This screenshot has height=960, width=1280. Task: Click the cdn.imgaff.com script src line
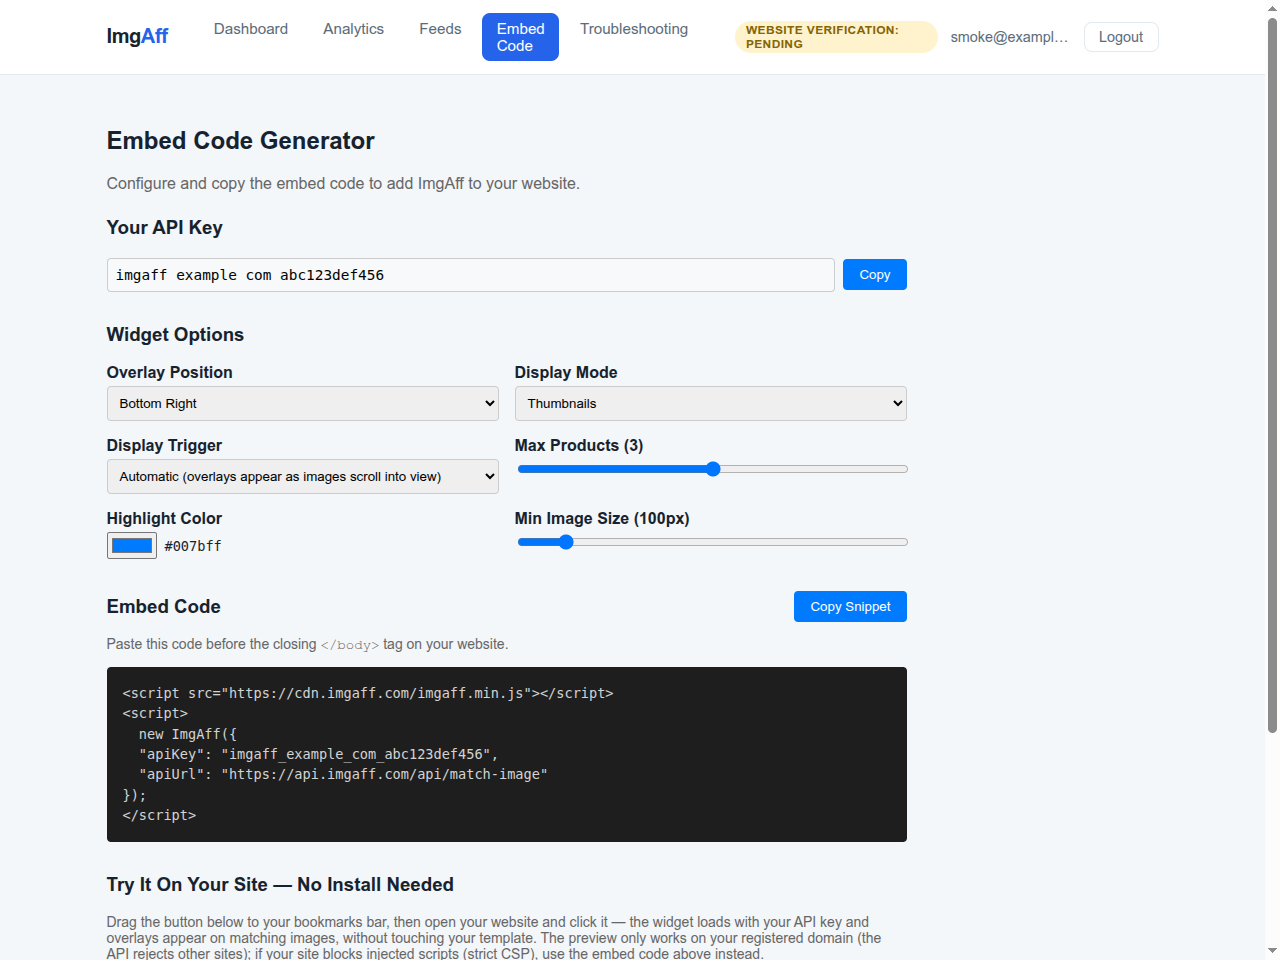368,693
